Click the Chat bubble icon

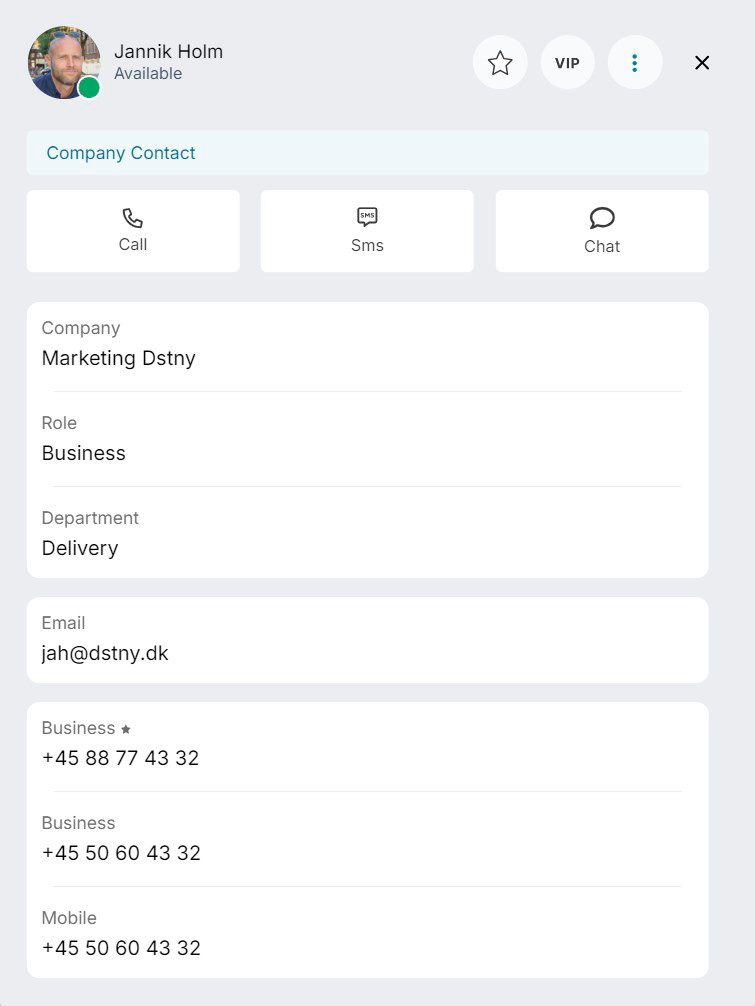point(602,218)
